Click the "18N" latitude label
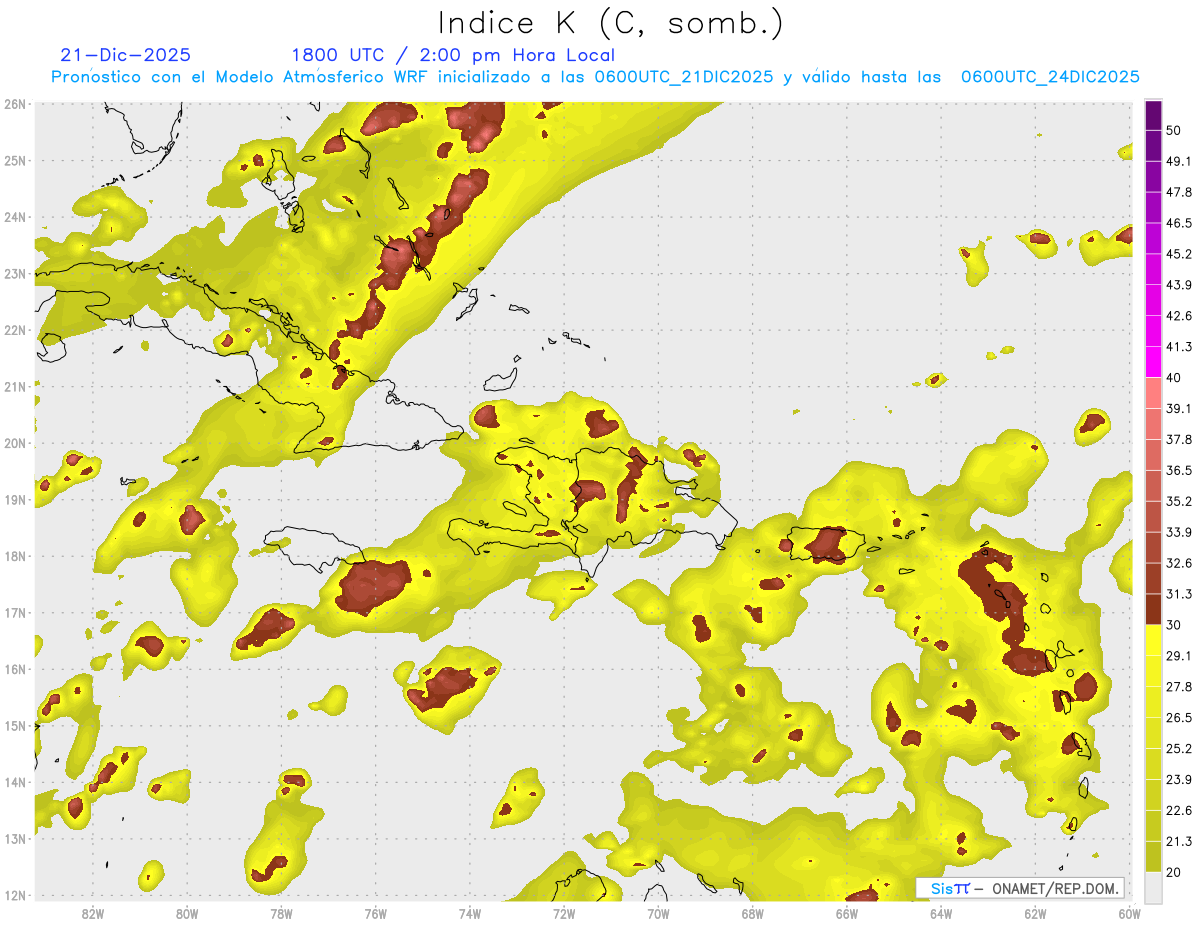Image resolution: width=1200 pixels, height=927 pixels. click(15, 556)
